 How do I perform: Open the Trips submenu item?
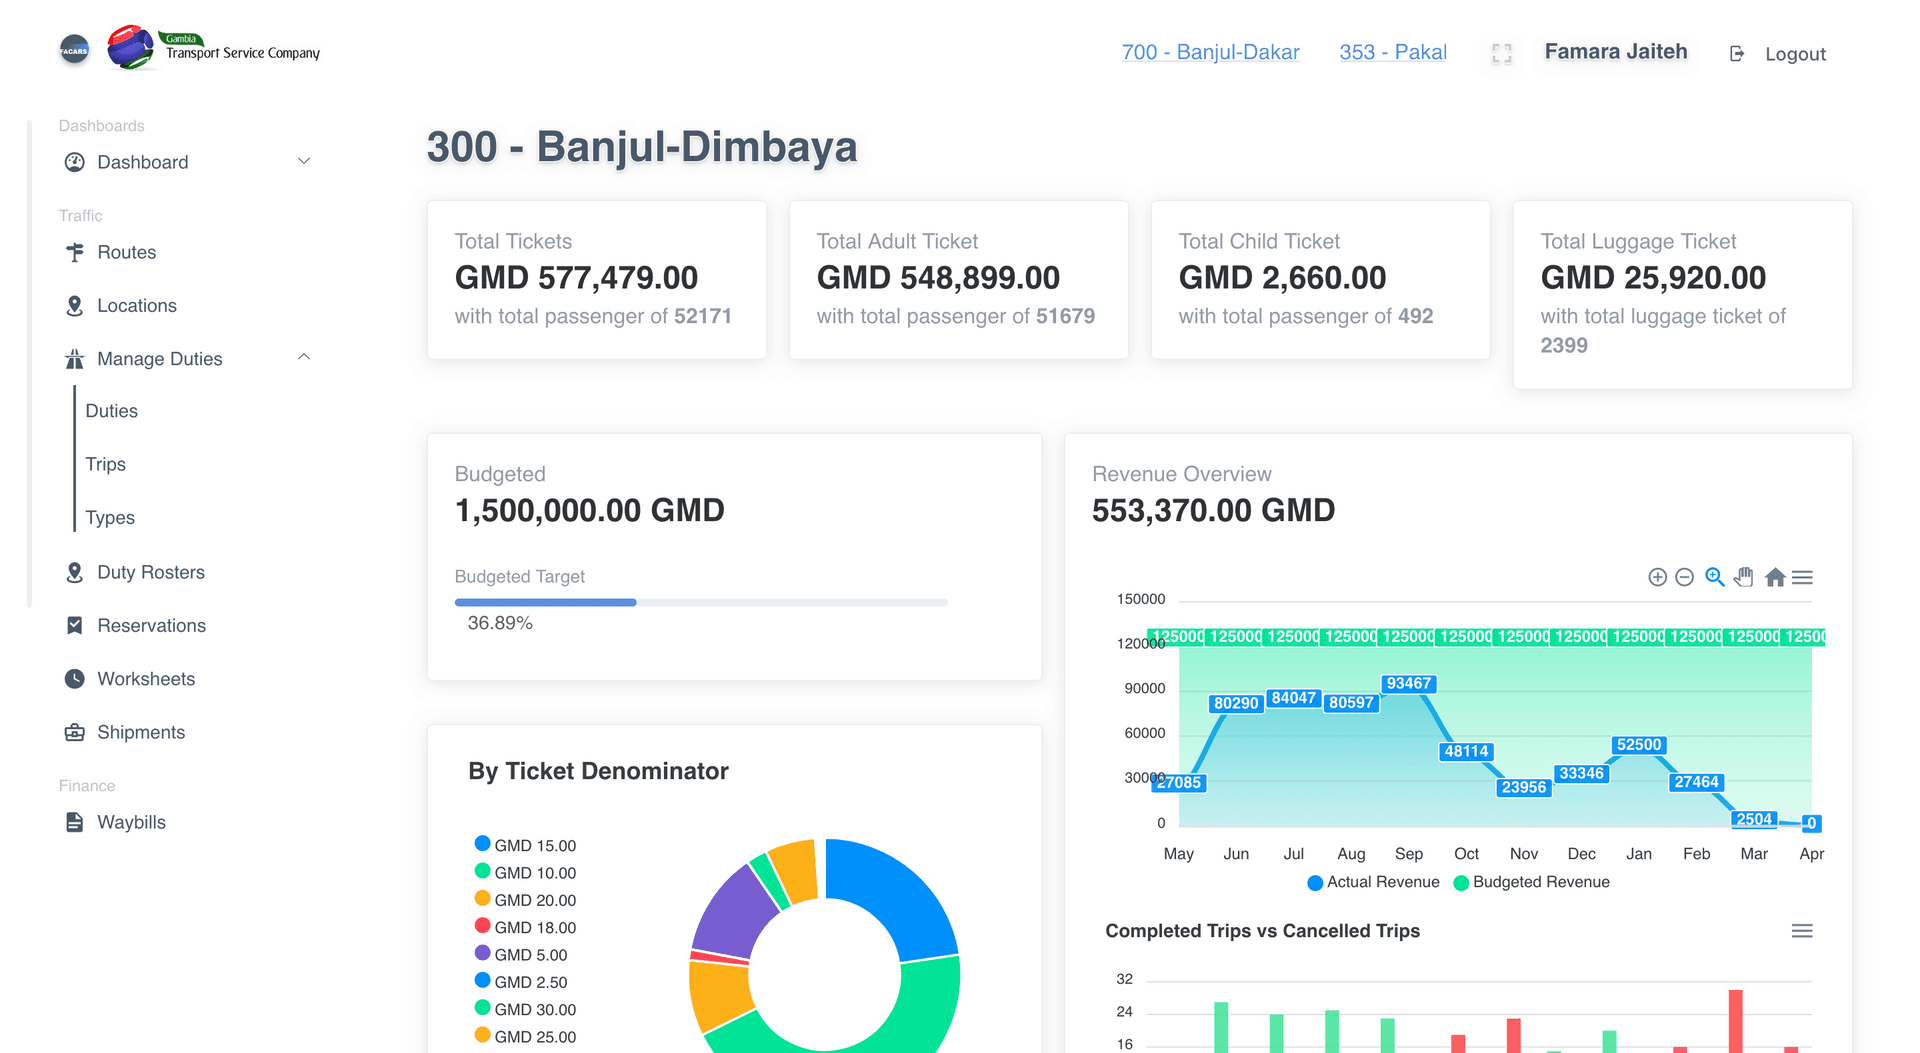[x=106, y=464]
